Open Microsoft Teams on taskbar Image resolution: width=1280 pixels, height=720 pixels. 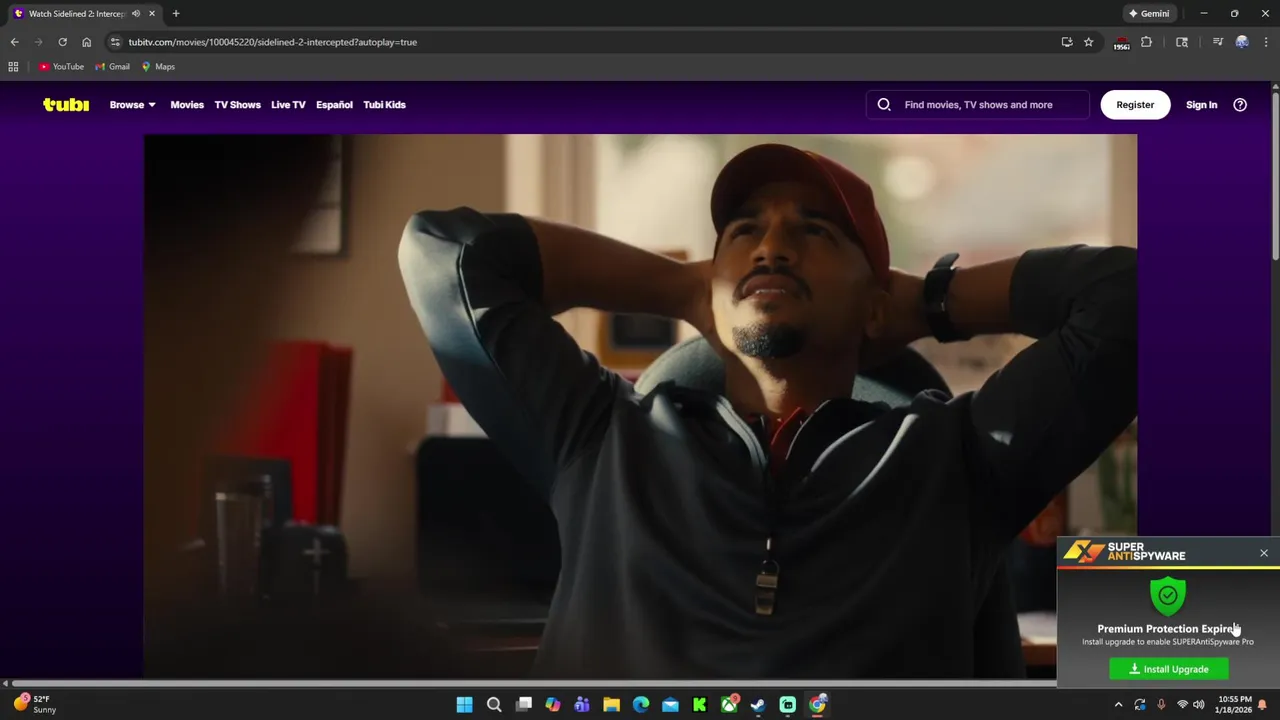pos(582,705)
